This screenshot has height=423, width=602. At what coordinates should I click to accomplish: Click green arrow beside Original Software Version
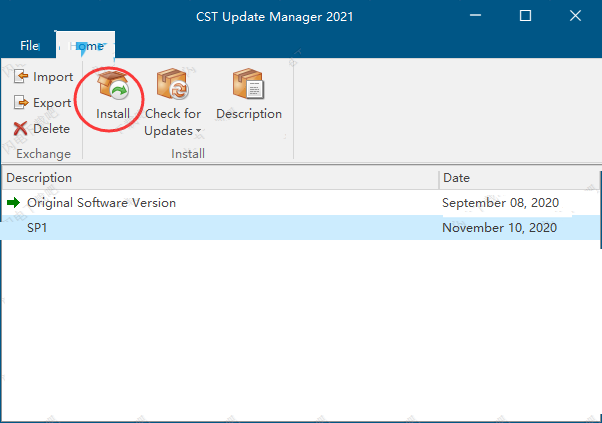13,202
